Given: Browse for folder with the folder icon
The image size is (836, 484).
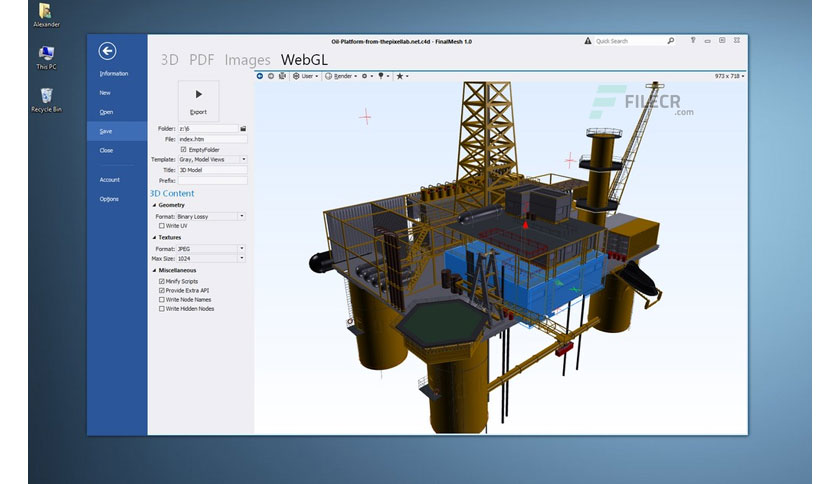Looking at the screenshot, I should (243, 128).
